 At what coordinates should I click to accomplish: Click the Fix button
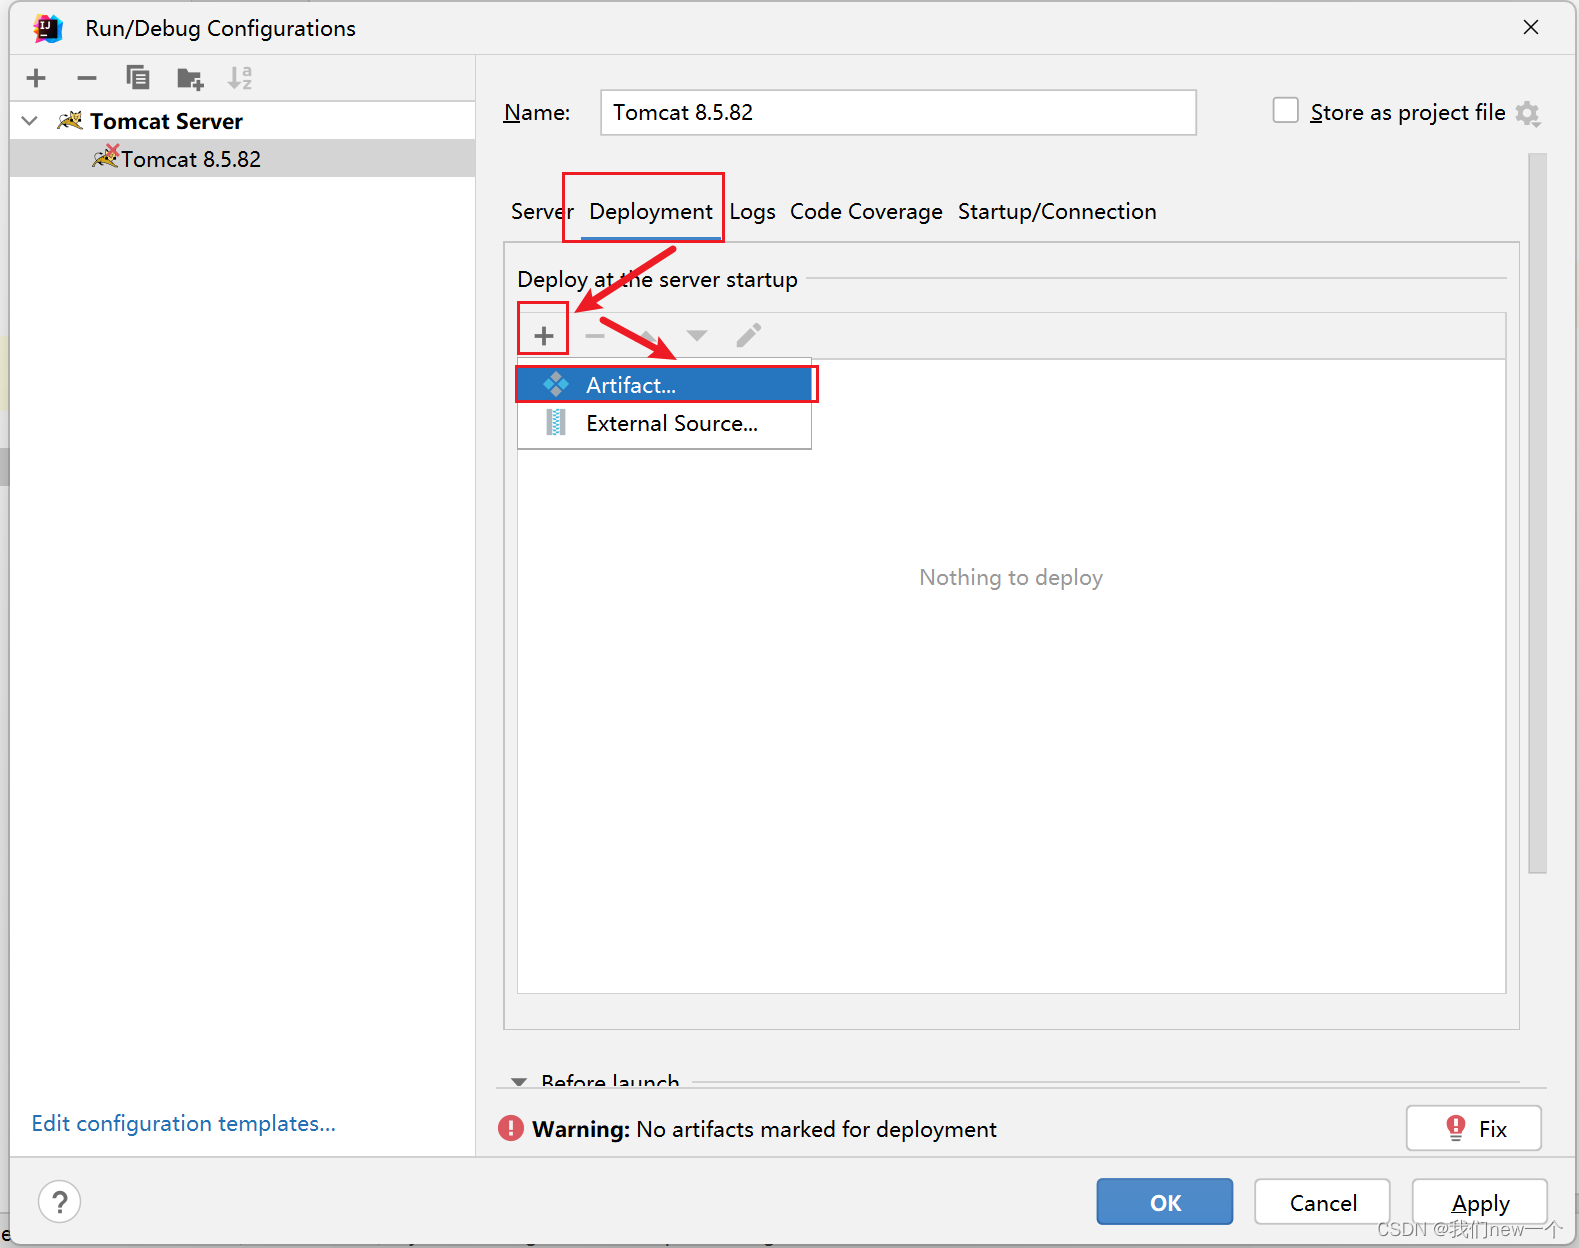click(1473, 1128)
